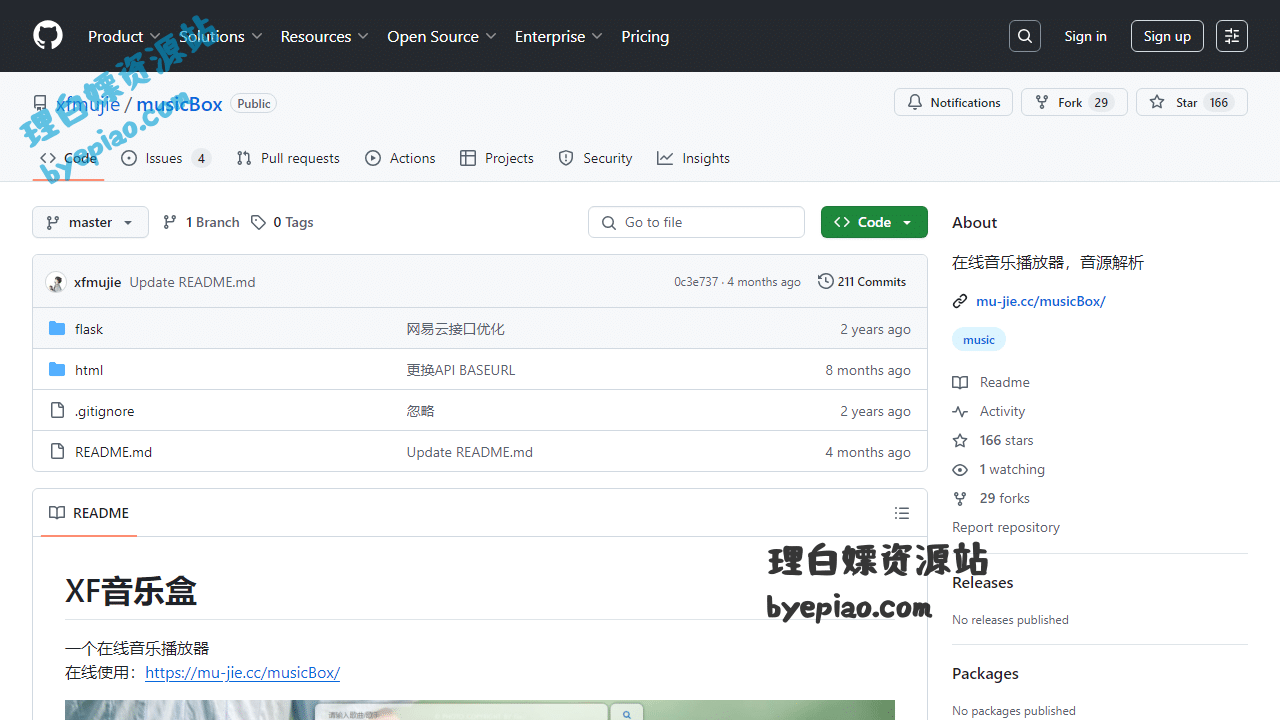Viewport: 1280px width, 720px height.
Task: Click the xfmujie author name in commit row
Action: (98, 282)
